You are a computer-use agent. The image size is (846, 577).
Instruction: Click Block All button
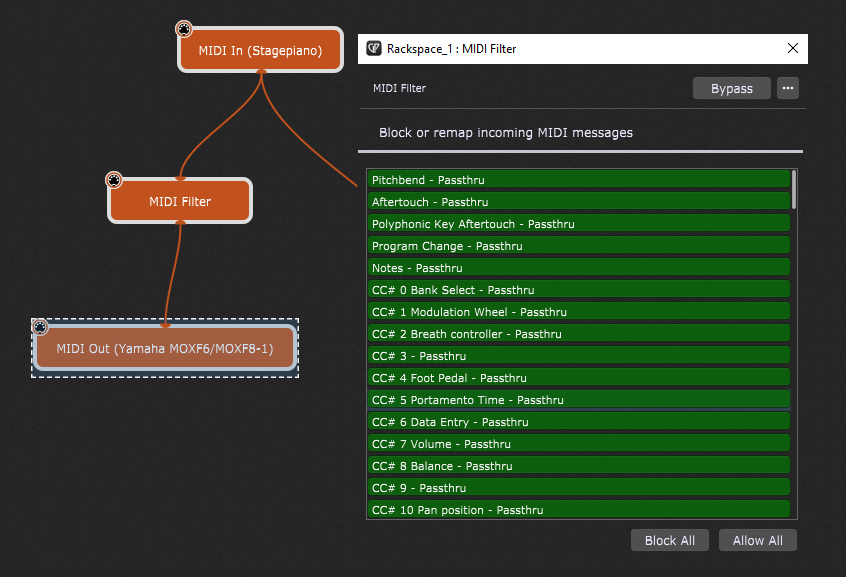click(x=670, y=540)
